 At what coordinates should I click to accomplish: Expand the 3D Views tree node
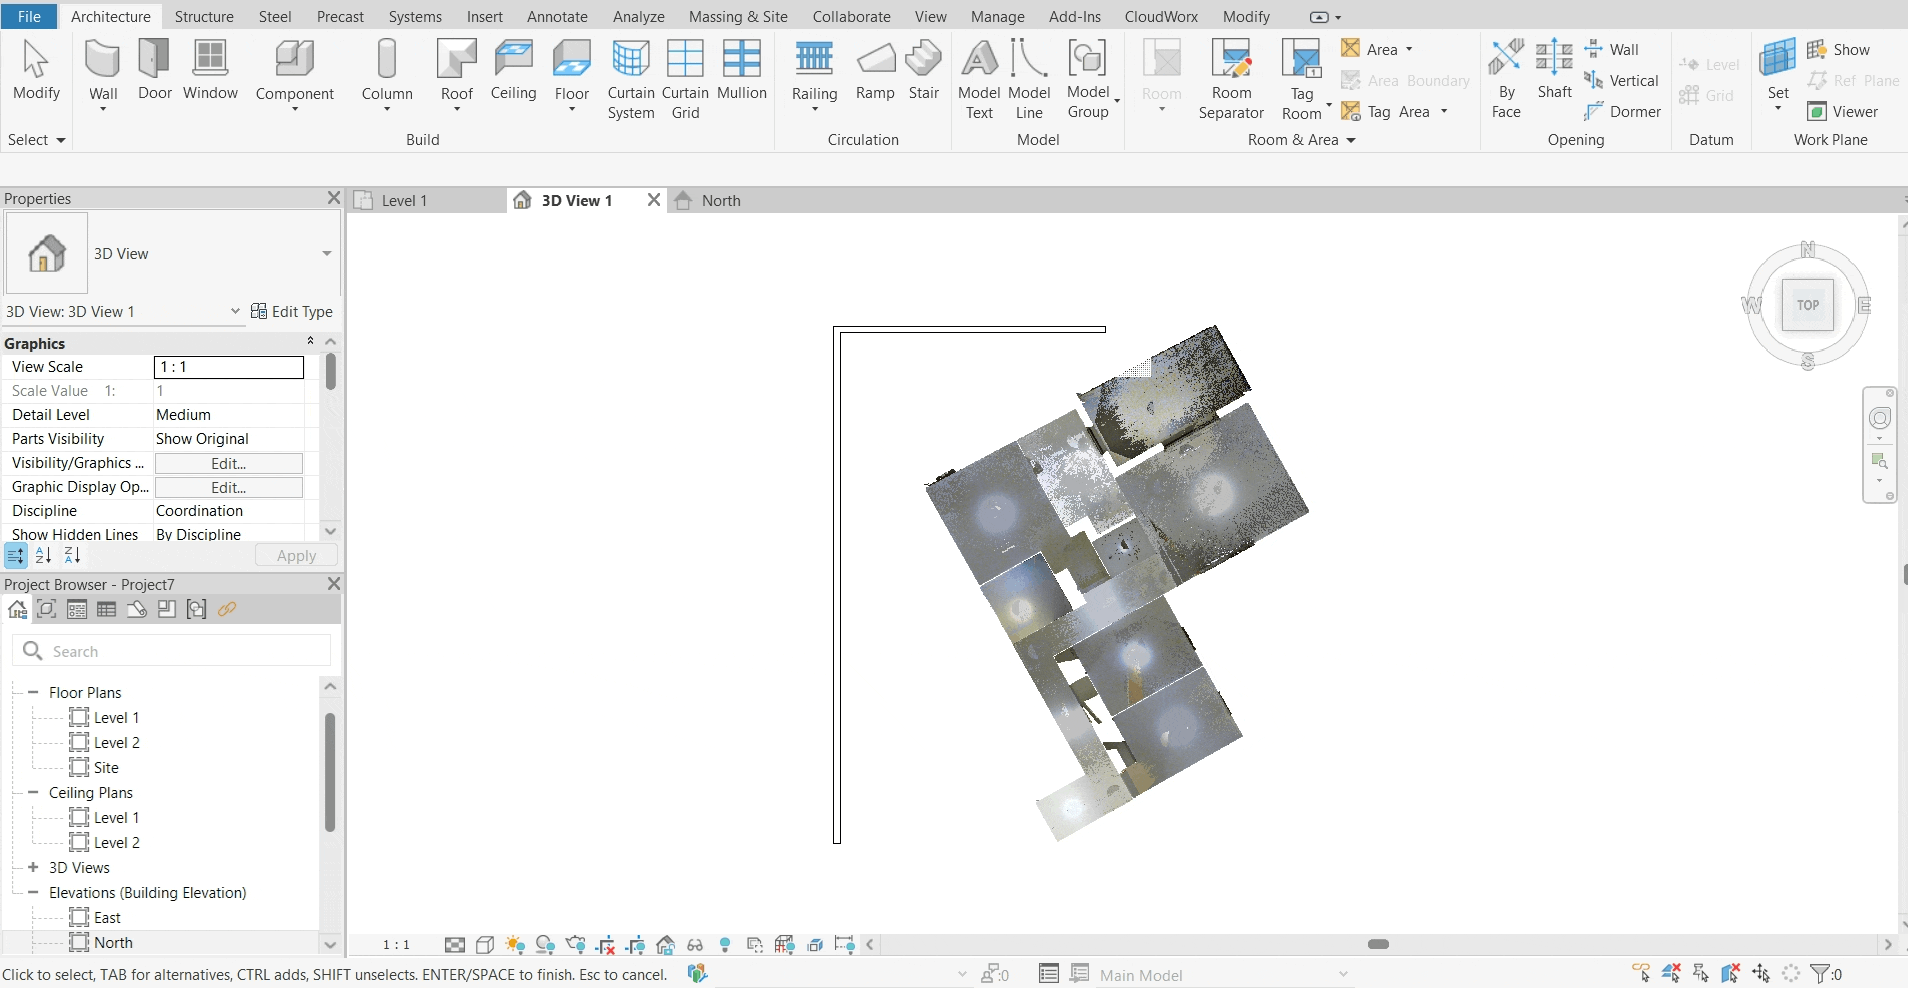point(31,868)
